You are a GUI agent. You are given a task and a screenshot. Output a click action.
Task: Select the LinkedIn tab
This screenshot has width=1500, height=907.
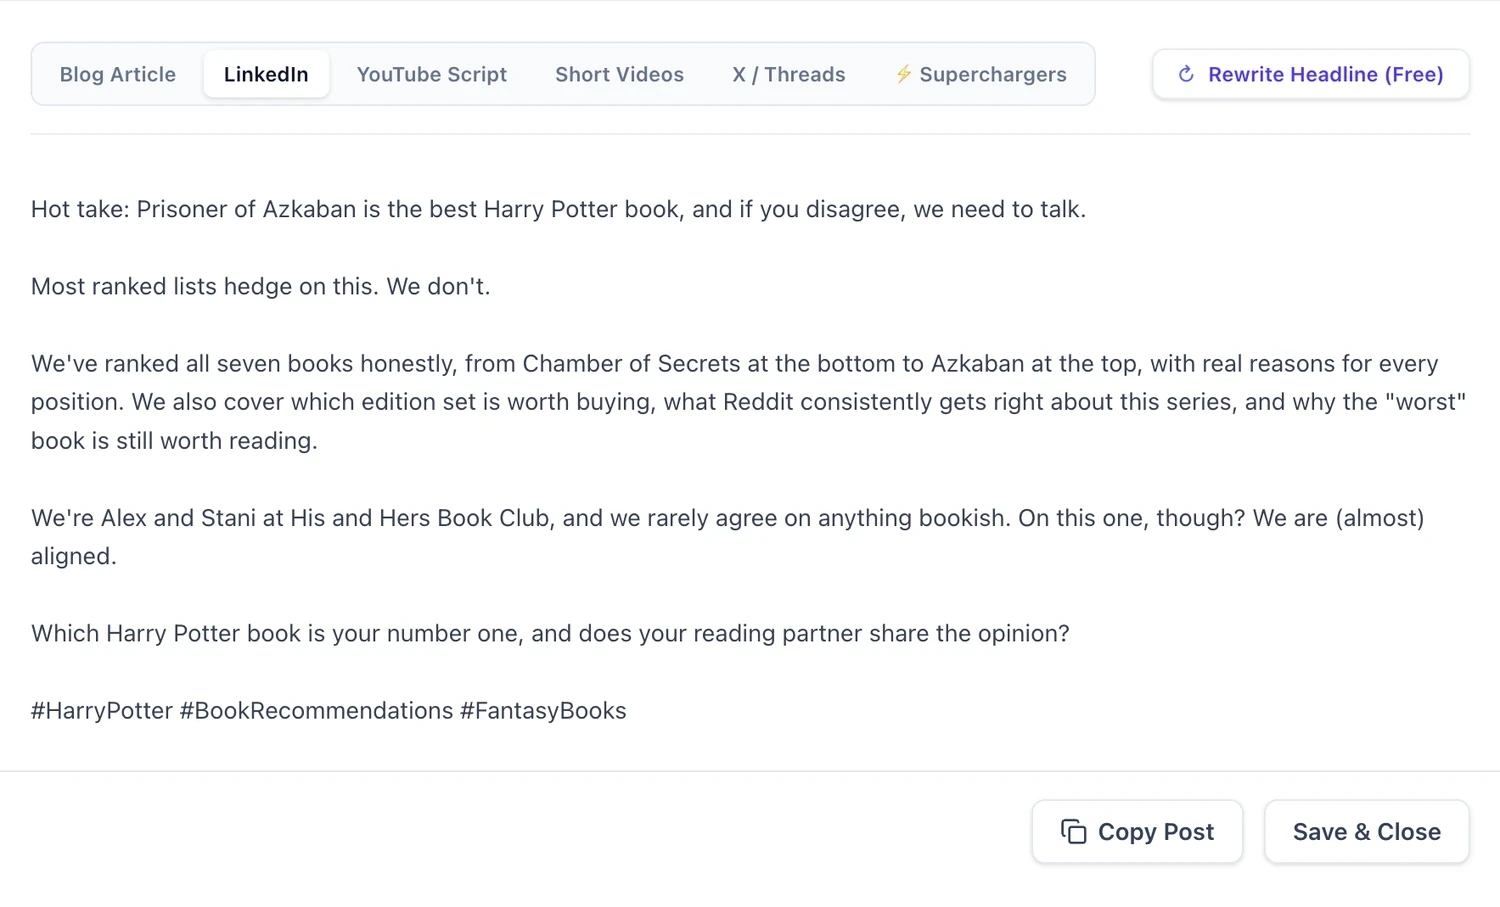[266, 74]
